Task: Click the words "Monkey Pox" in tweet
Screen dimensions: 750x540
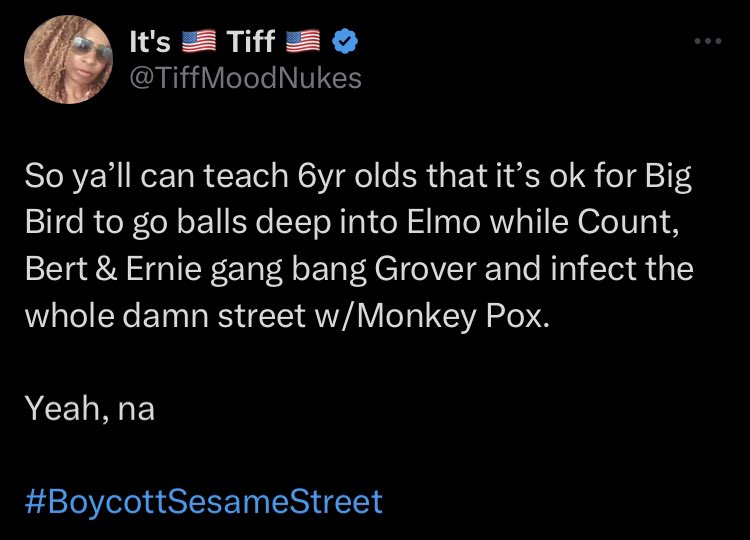Action: [x=452, y=316]
